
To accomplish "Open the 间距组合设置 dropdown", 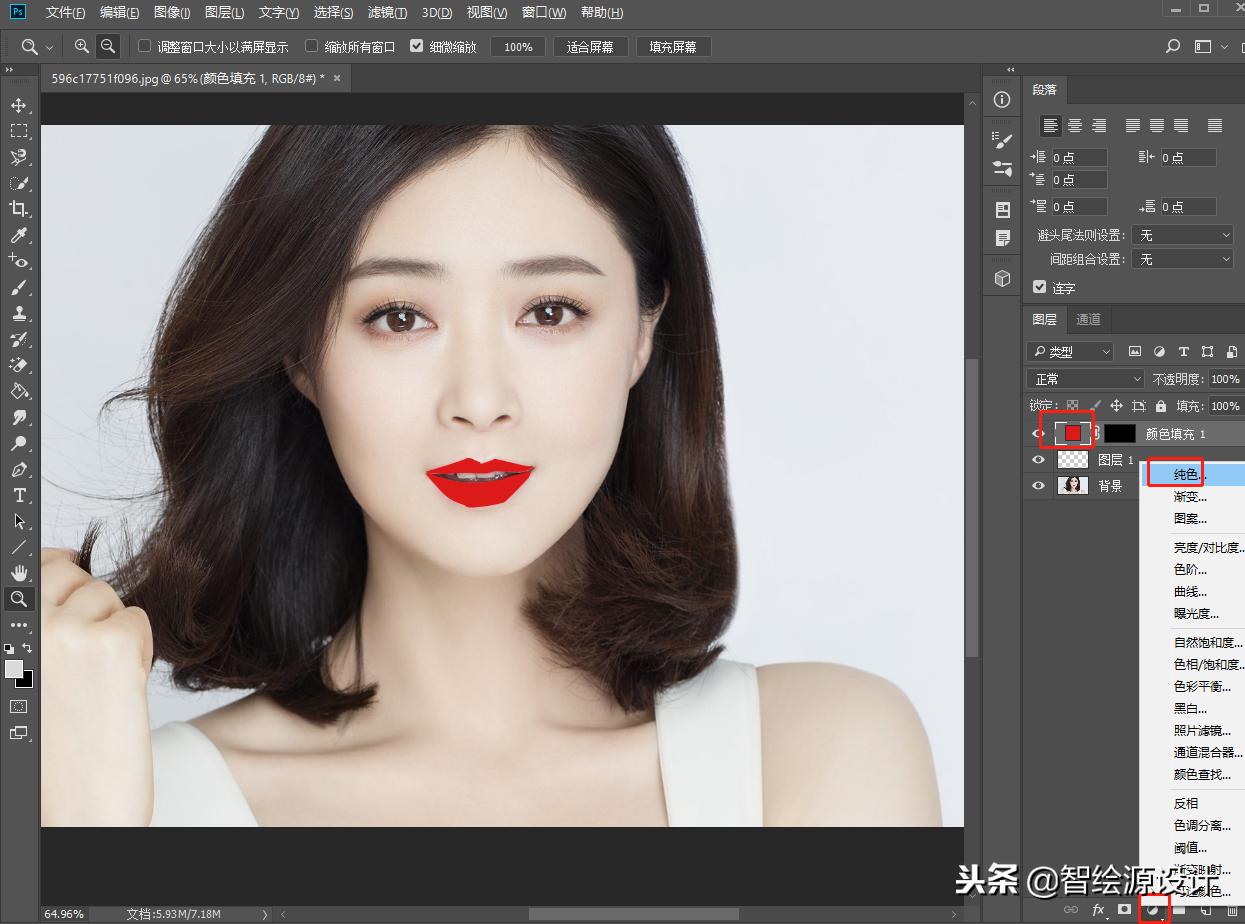I will [1182, 258].
